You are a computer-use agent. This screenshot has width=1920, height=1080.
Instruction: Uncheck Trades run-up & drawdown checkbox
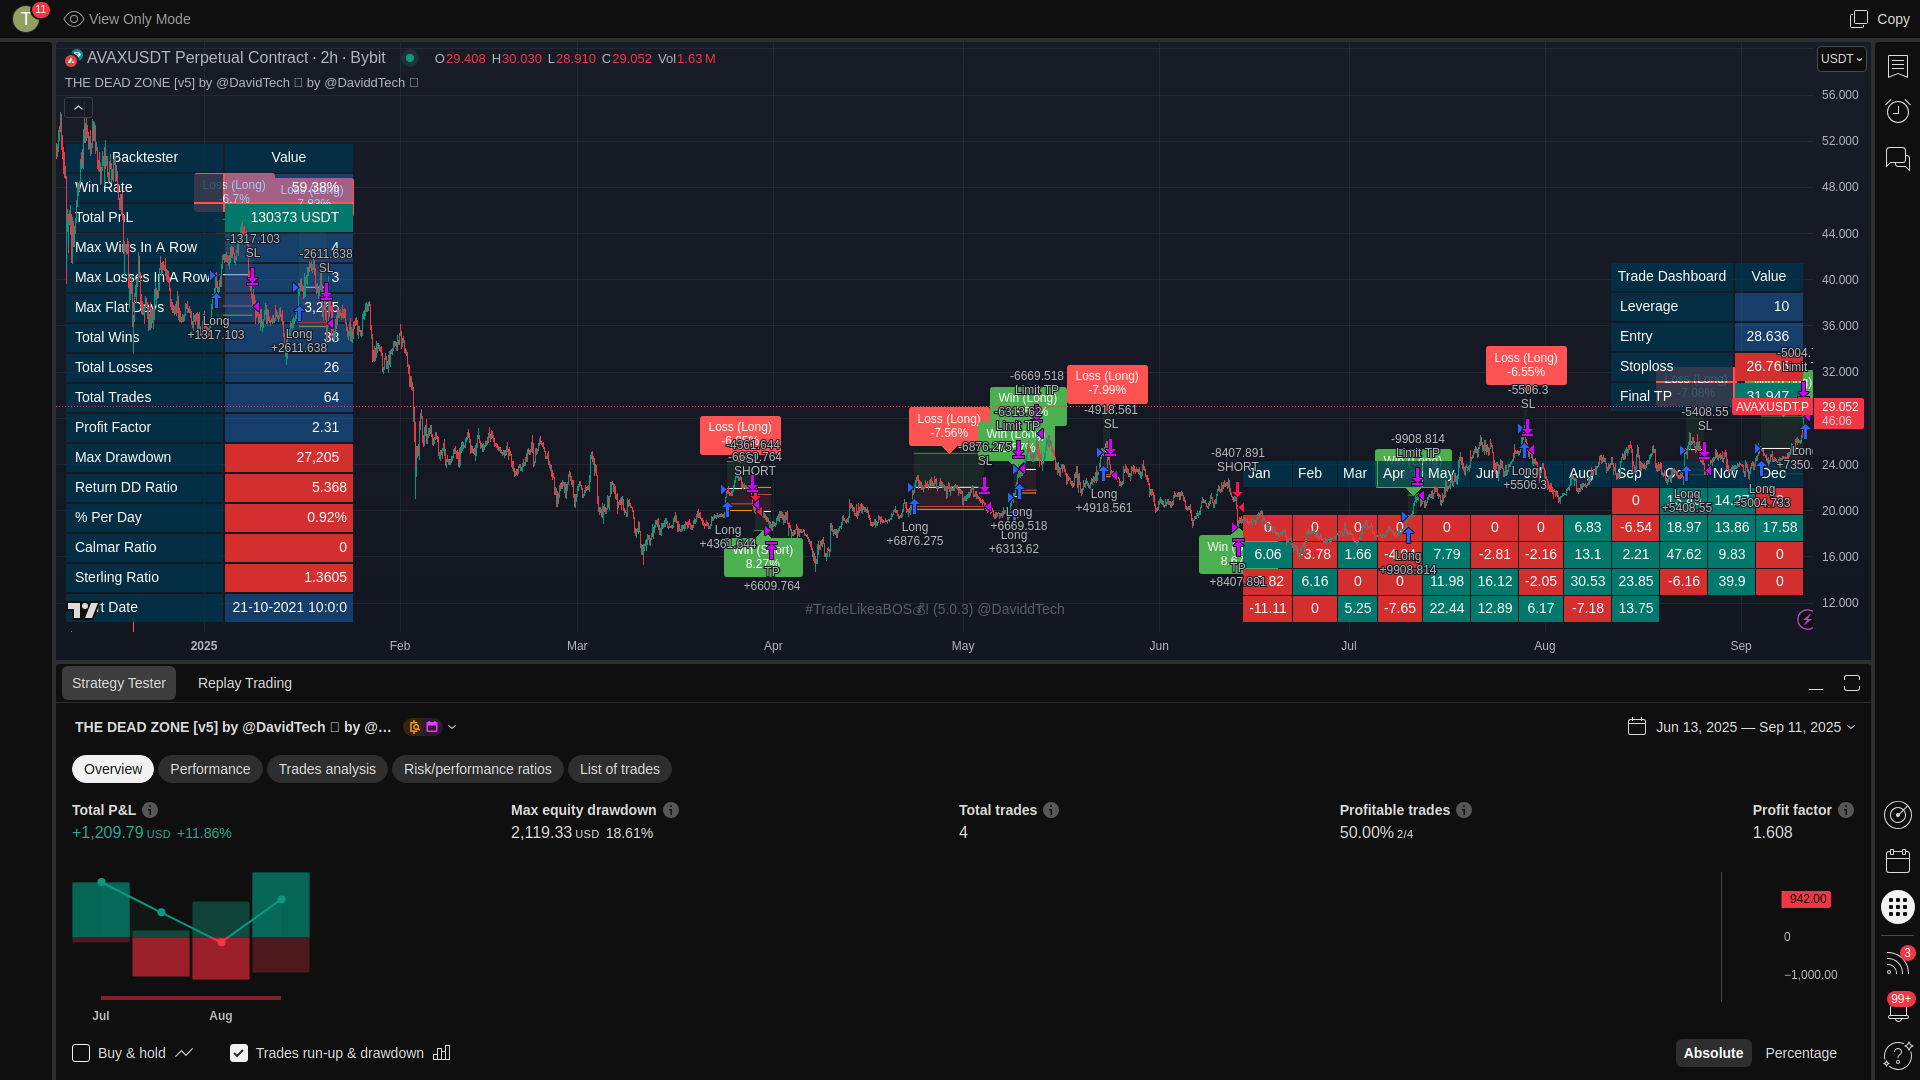click(239, 1053)
